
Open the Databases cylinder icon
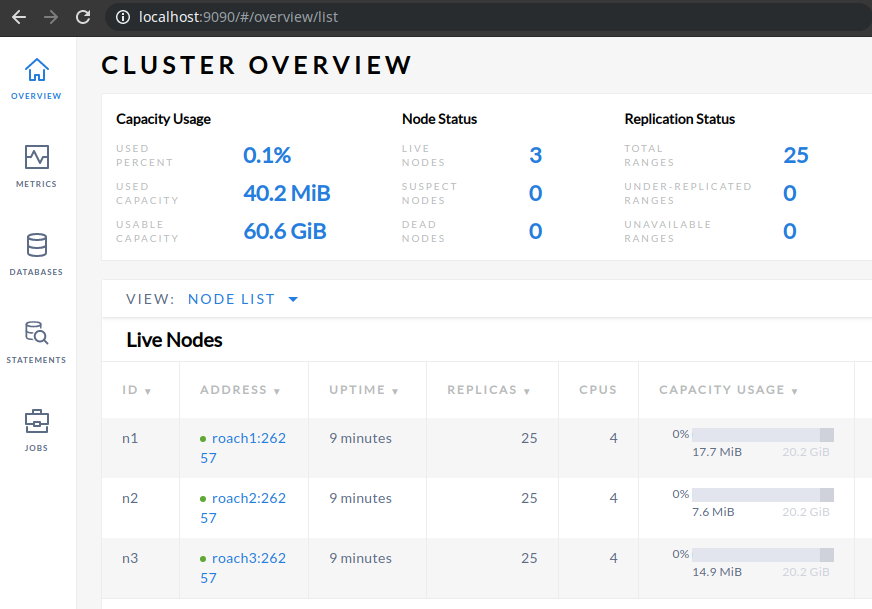pyautogui.click(x=37, y=246)
